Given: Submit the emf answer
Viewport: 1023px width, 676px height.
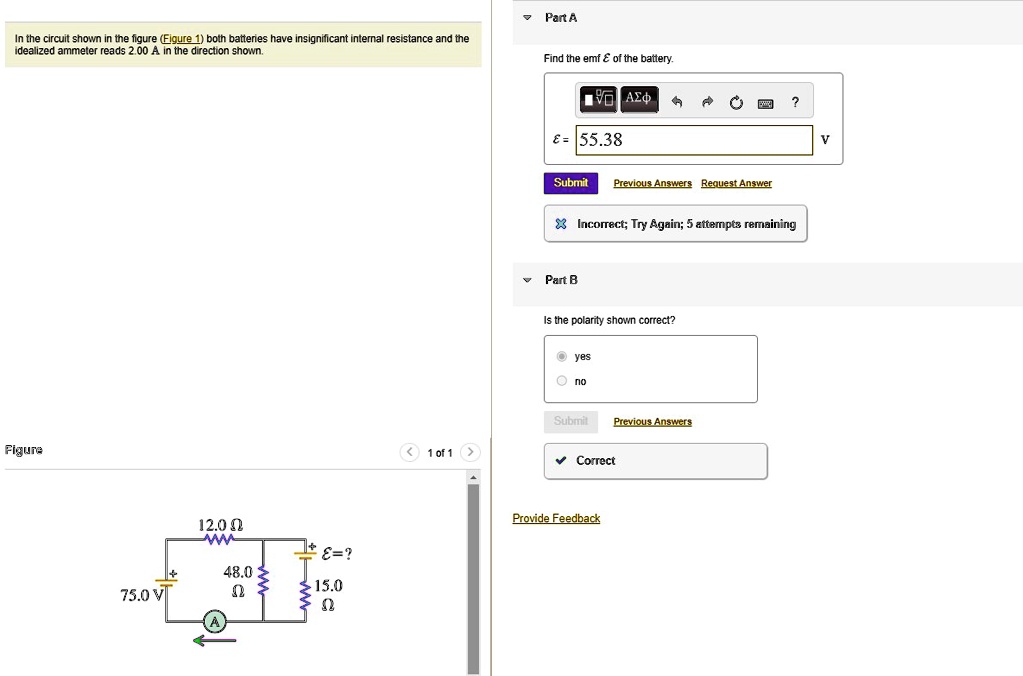Looking at the screenshot, I should tap(570, 183).
